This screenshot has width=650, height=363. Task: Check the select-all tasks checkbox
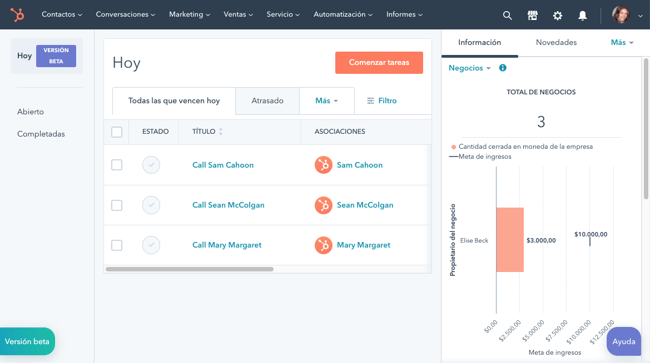[116, 132]
